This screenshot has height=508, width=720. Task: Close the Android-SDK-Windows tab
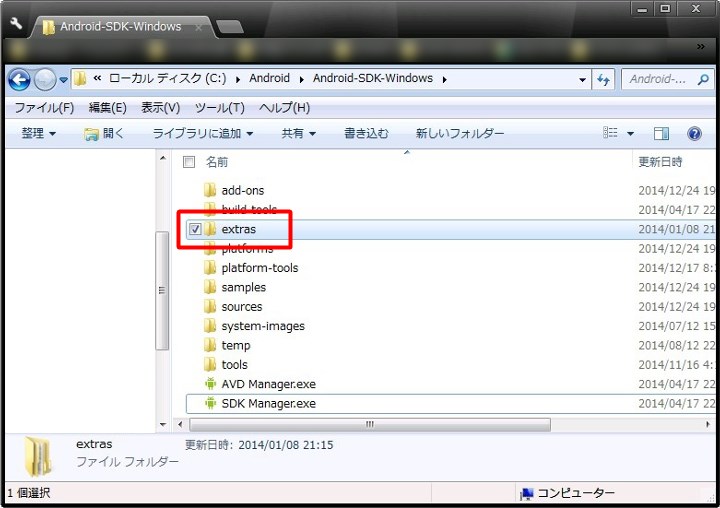(198, 27)
